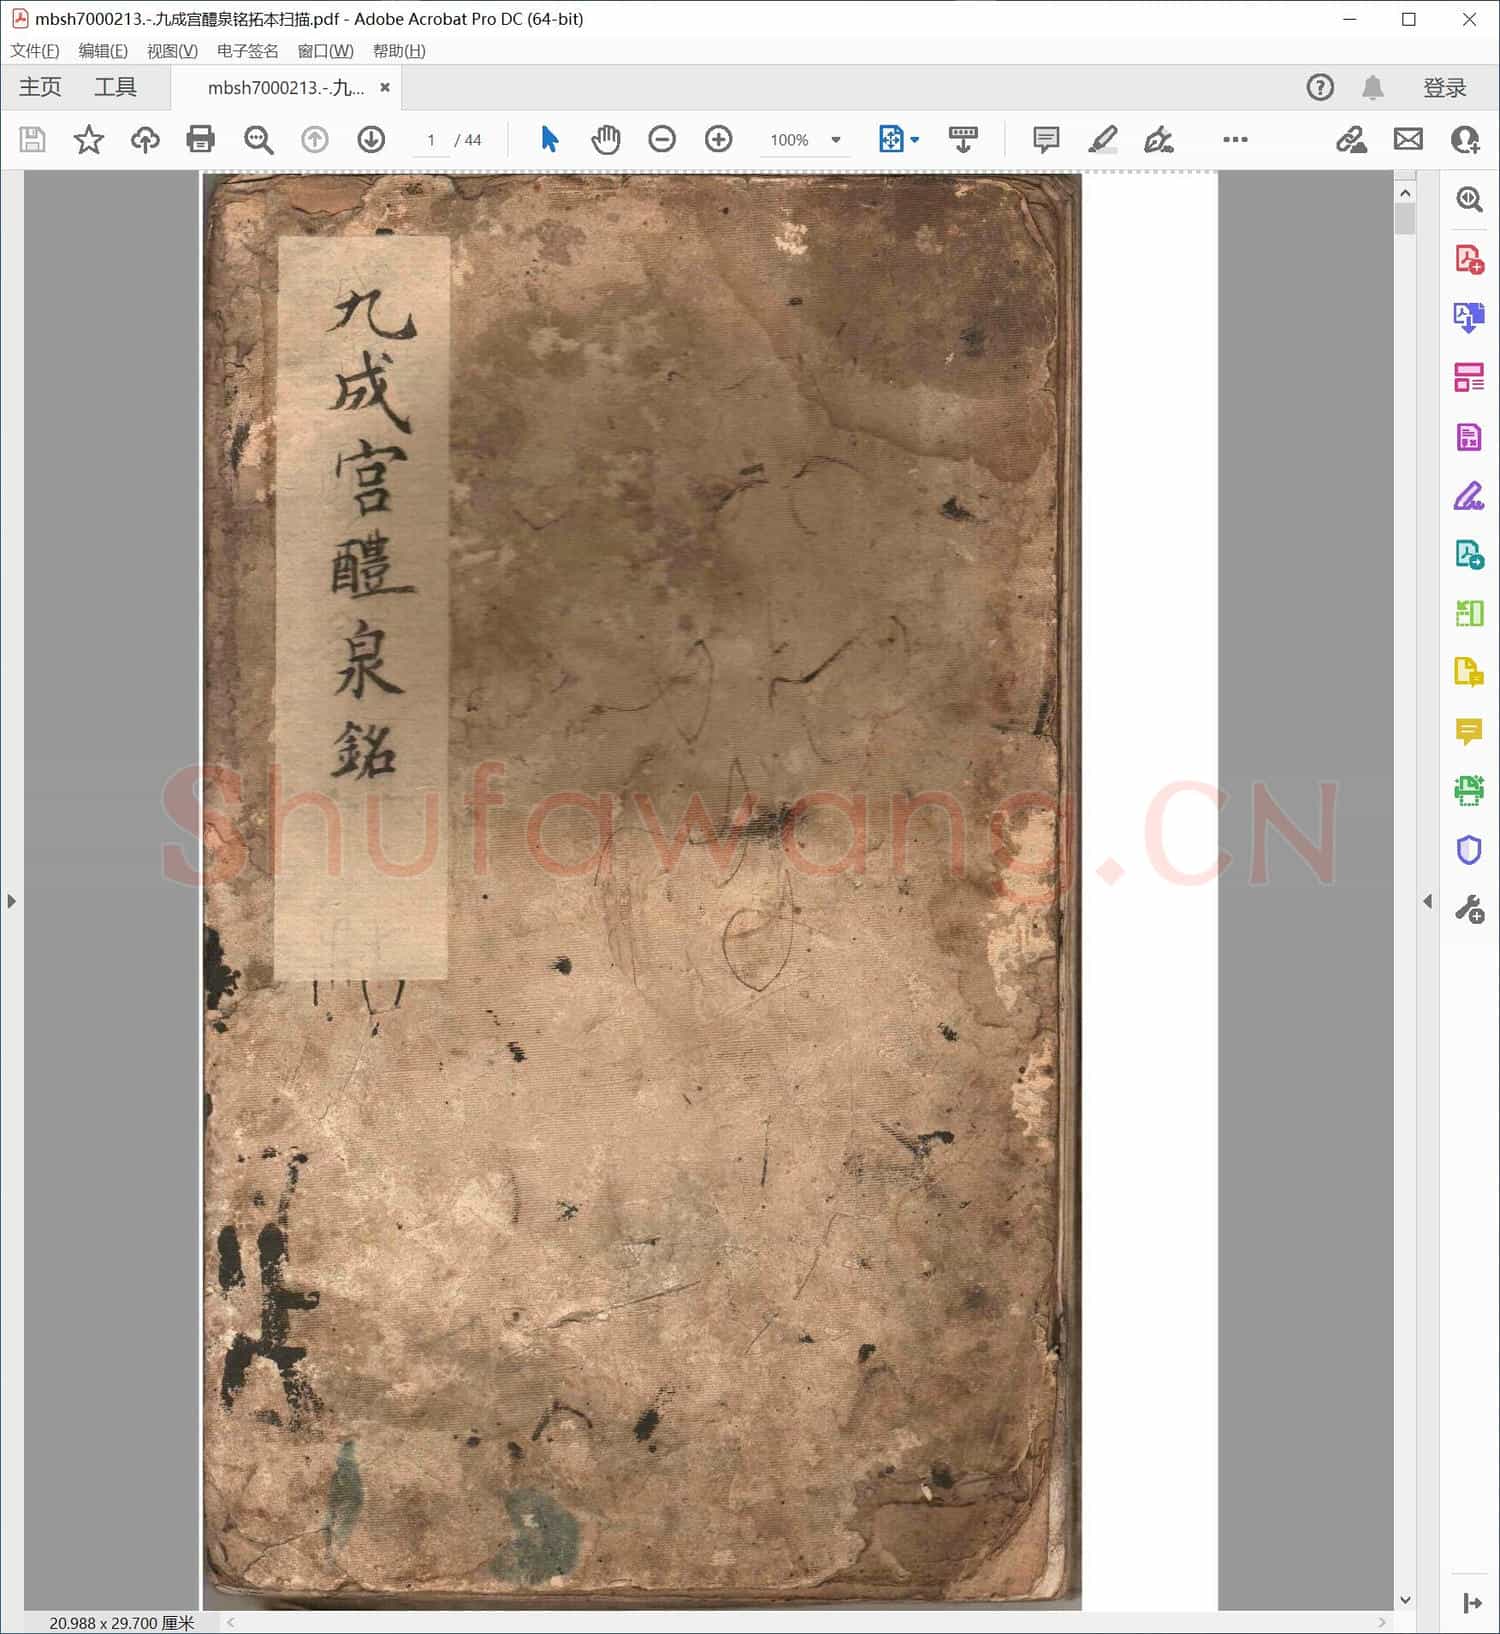Add a sticky note comment
The height and width of the screenshot is (1634, 1500).
pyautogui.click(x=1046, y=139)
